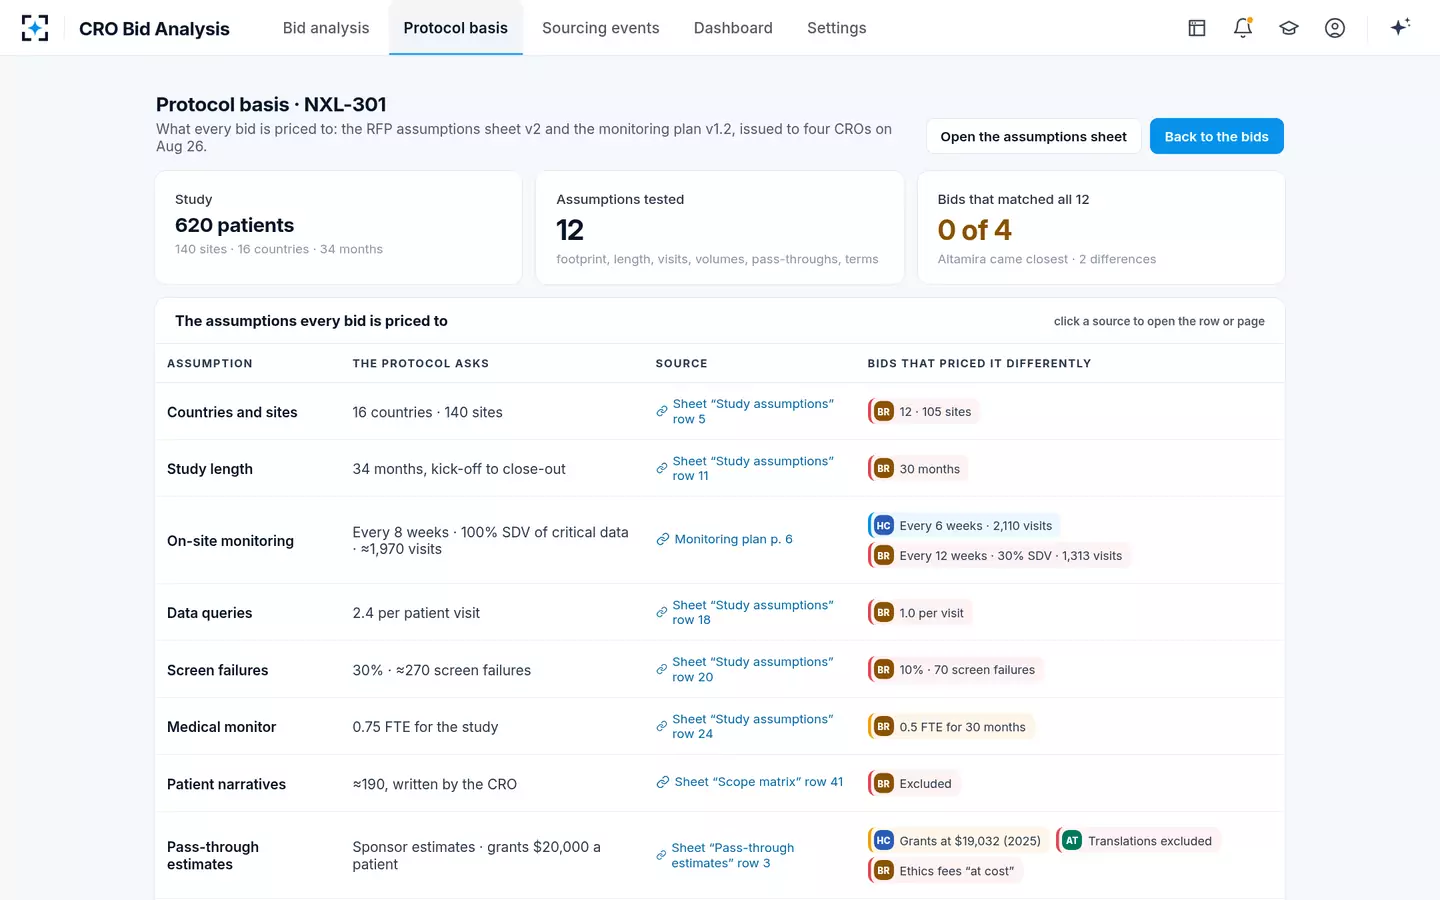Image resolution: width=1440 pixels, height=900 pixels.
Task: Click the "CRO Bid Analysis" app title
Action: [154, 29]
